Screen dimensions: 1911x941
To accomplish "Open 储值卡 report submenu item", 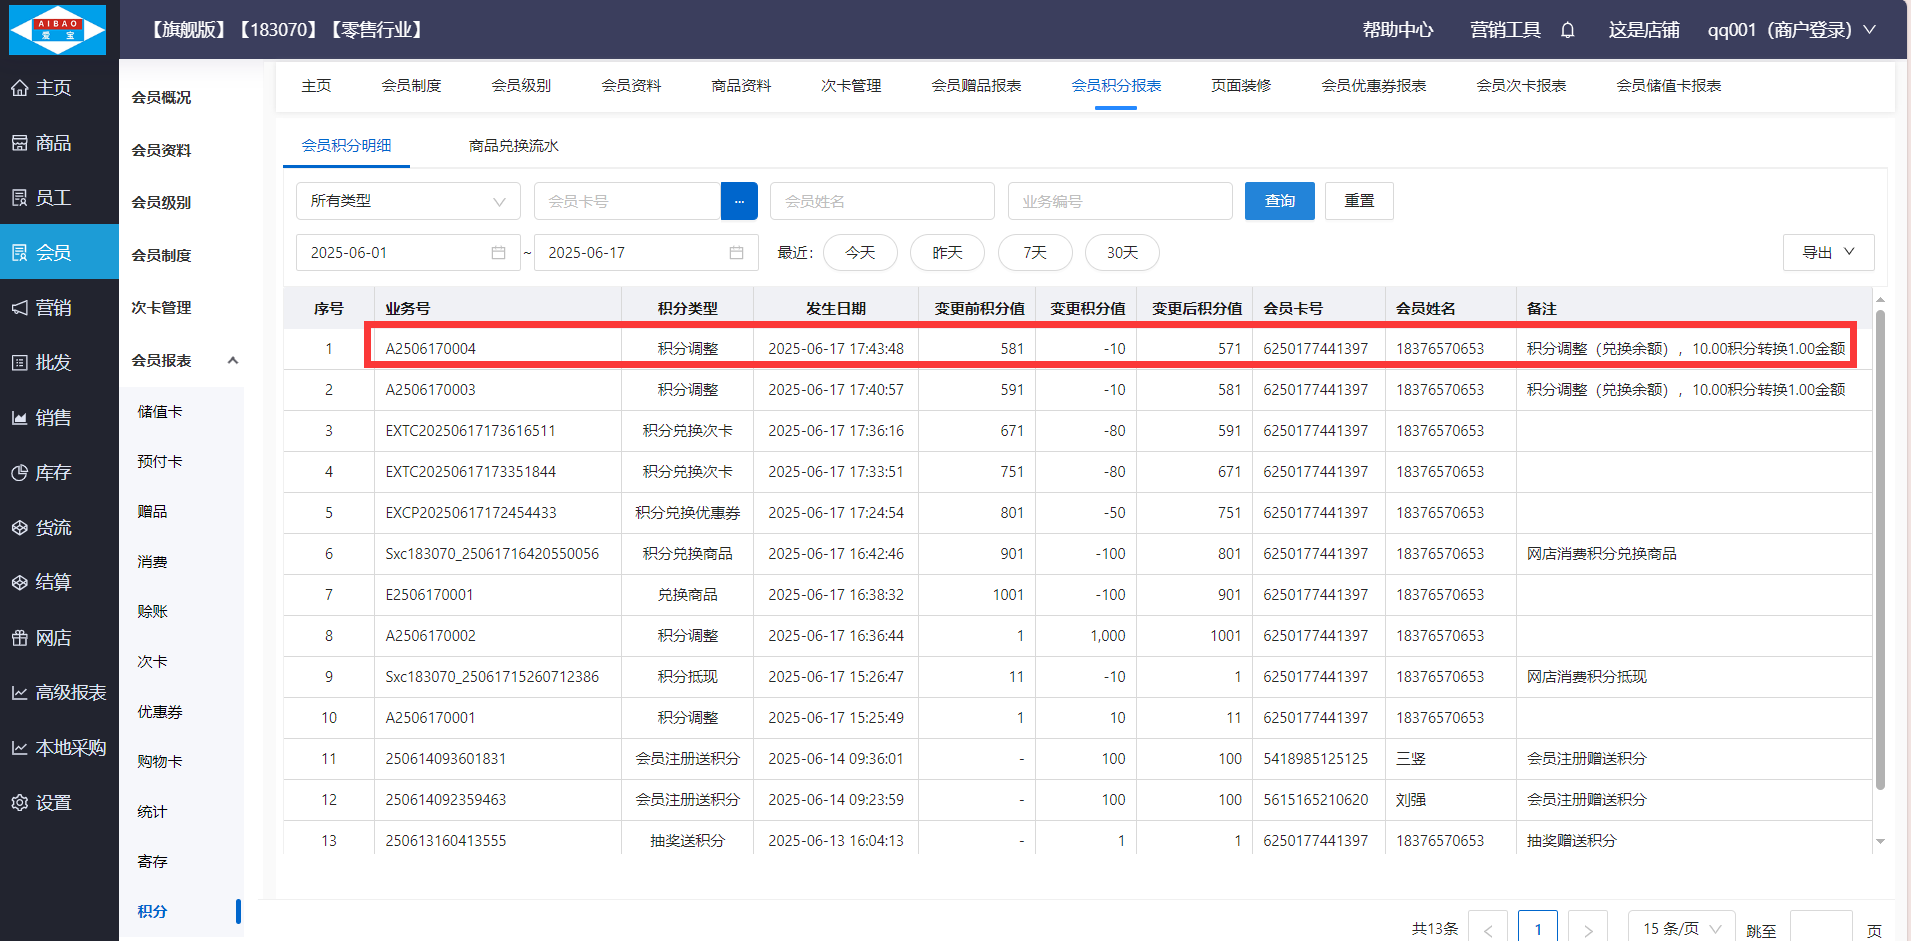I will (160, 412).
